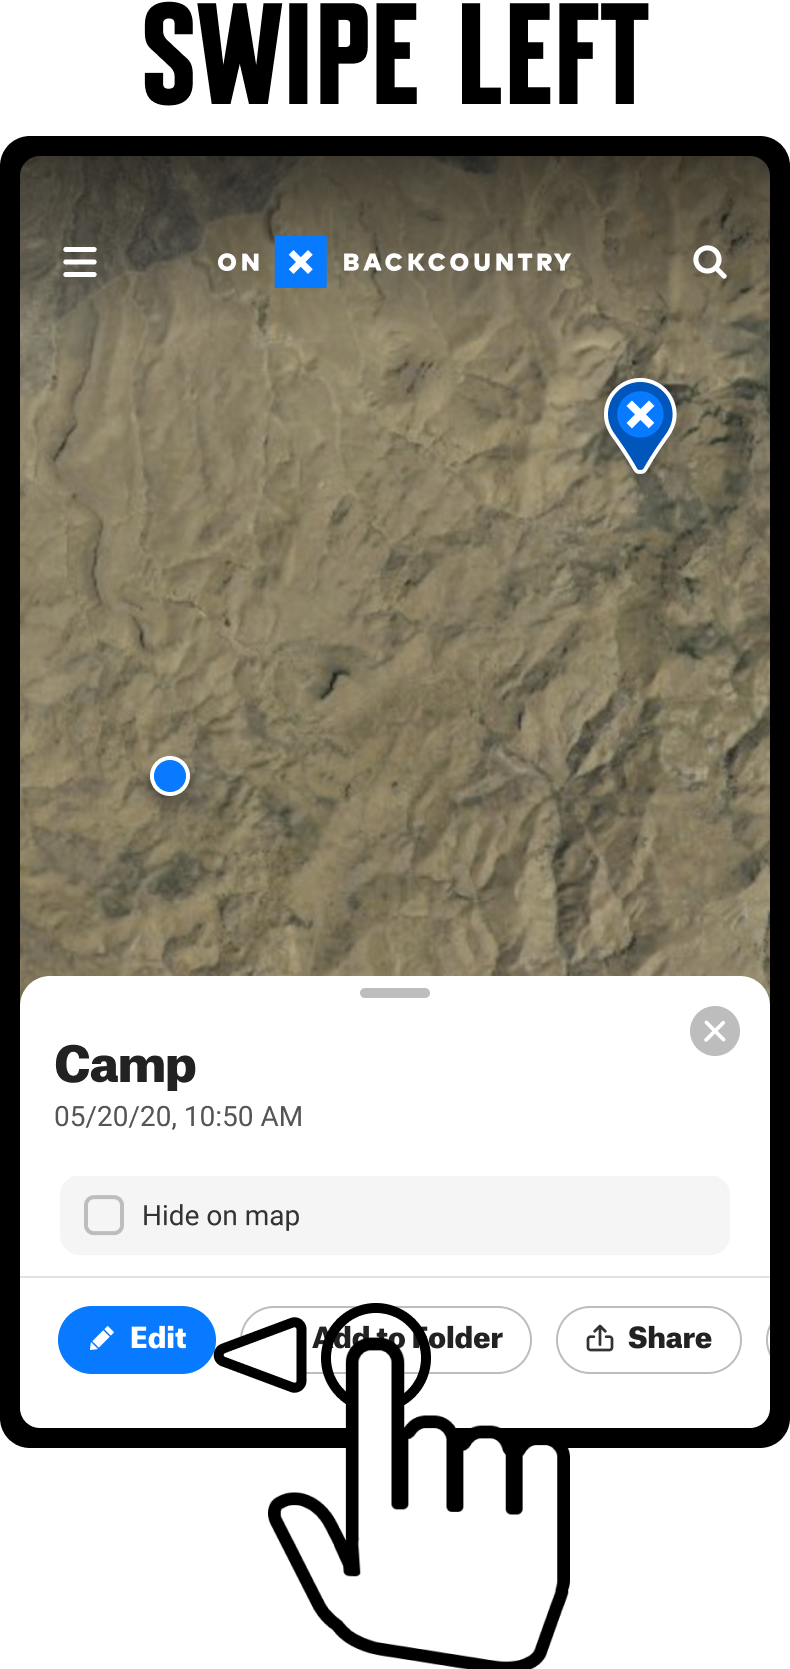Open the hamburger menu
Viewport: 790px width, 1669px height.
(80, 262)
